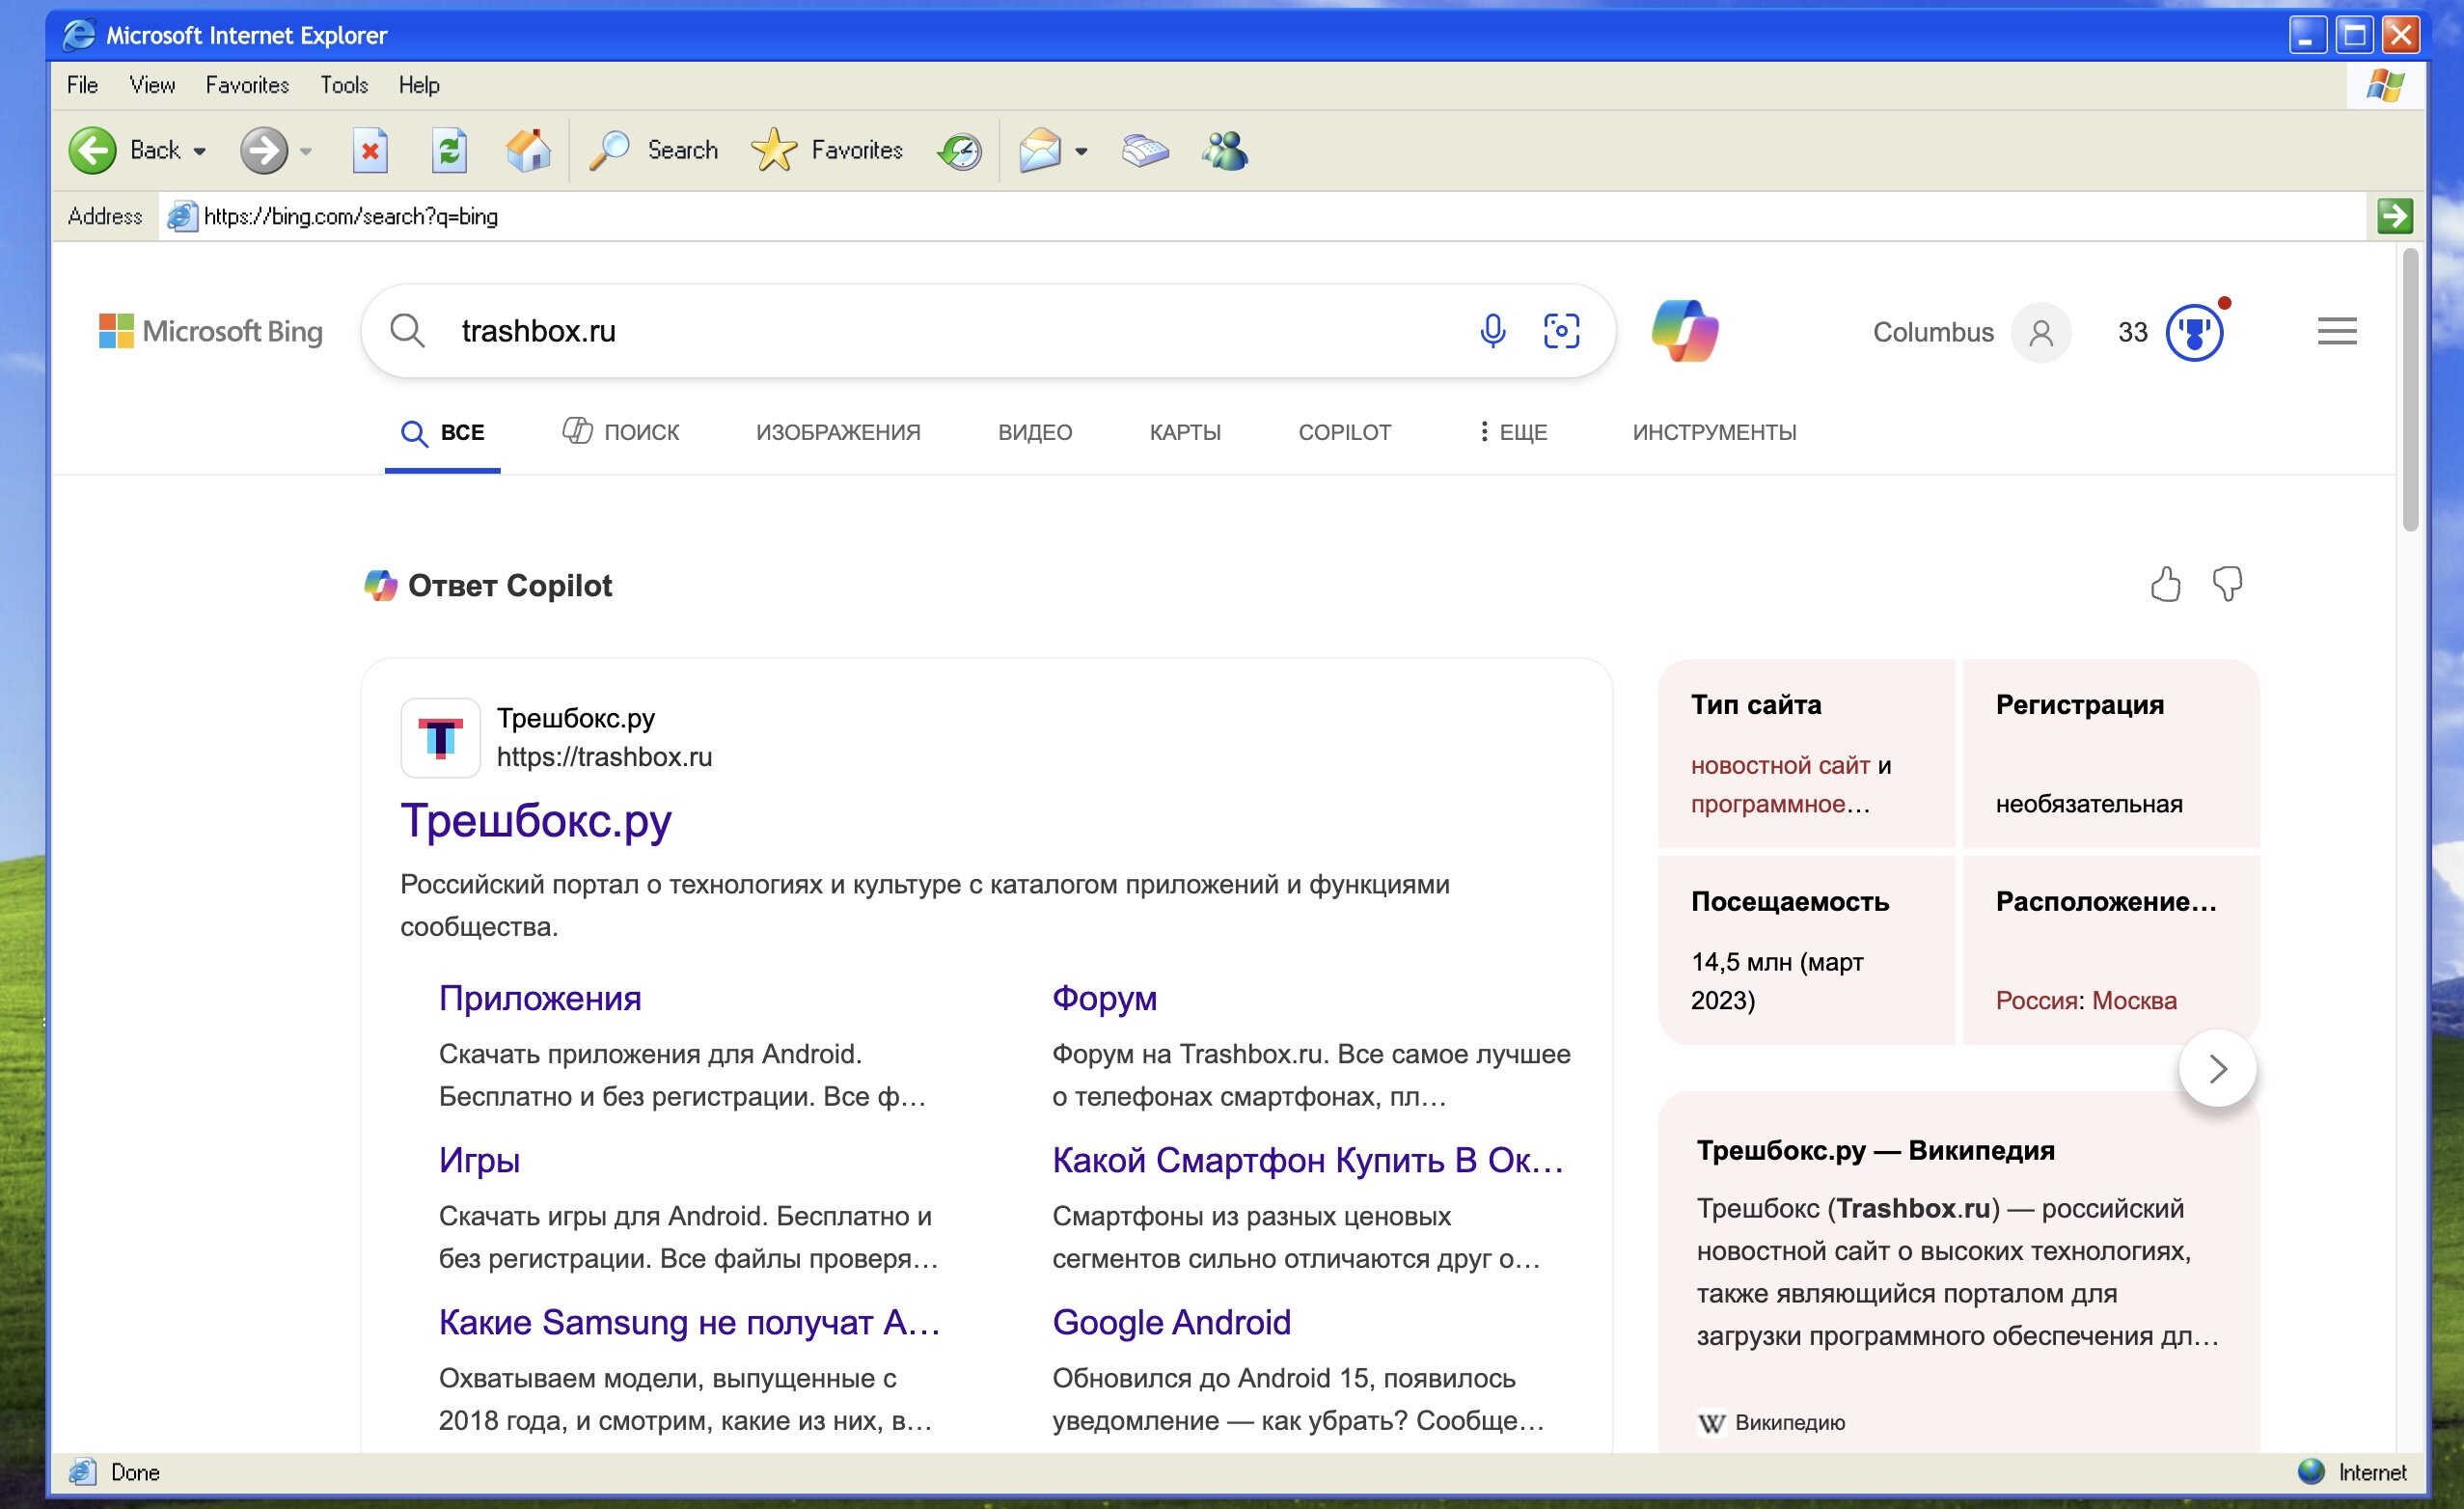
Task: Open the Форум sublink
Action: point(1104,998)
